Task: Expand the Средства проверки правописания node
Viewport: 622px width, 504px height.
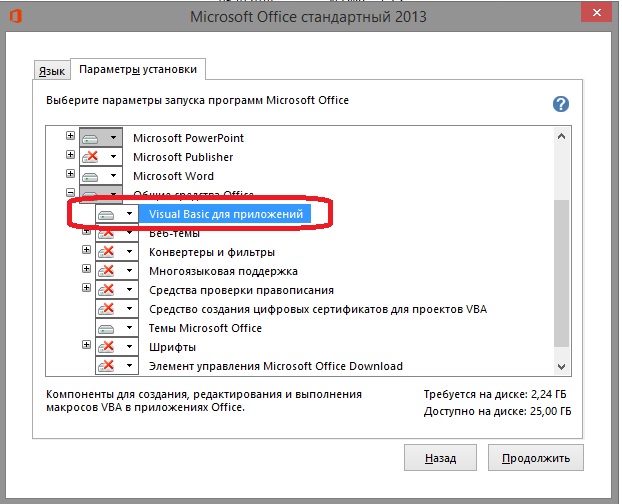Action: click(x=87, y=290)
